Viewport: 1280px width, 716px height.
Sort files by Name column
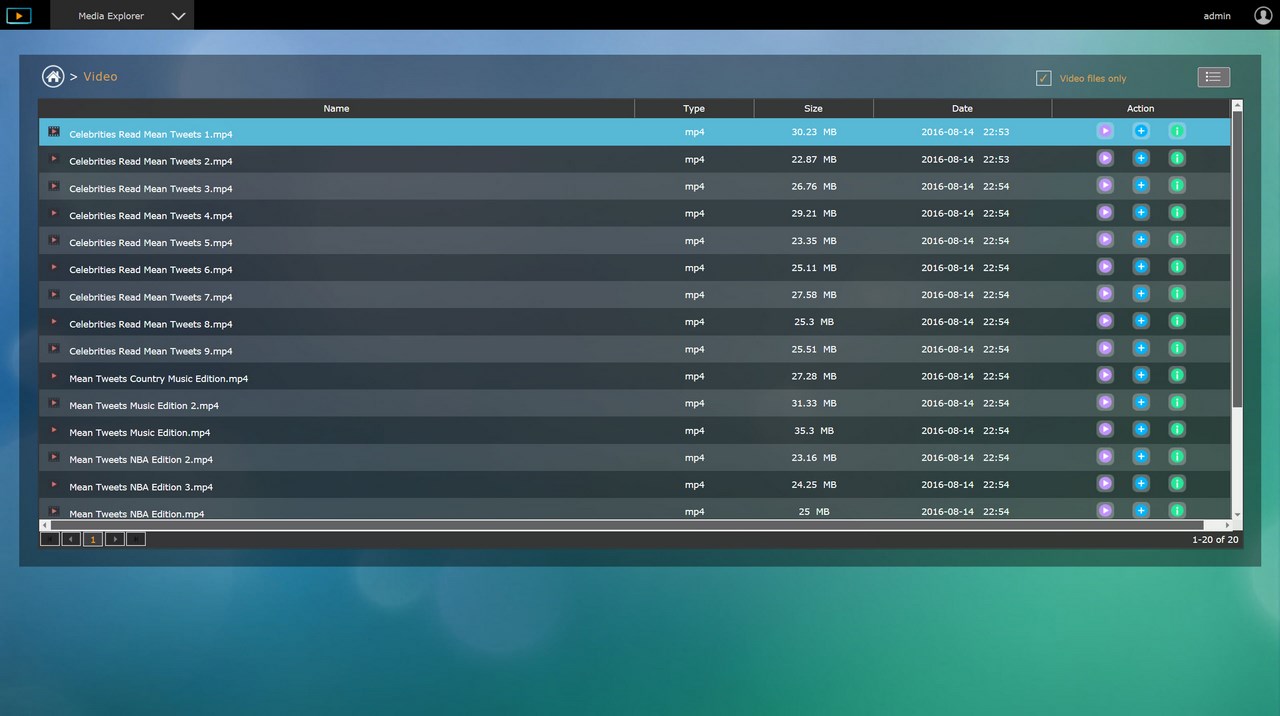[x=336, y=108]
